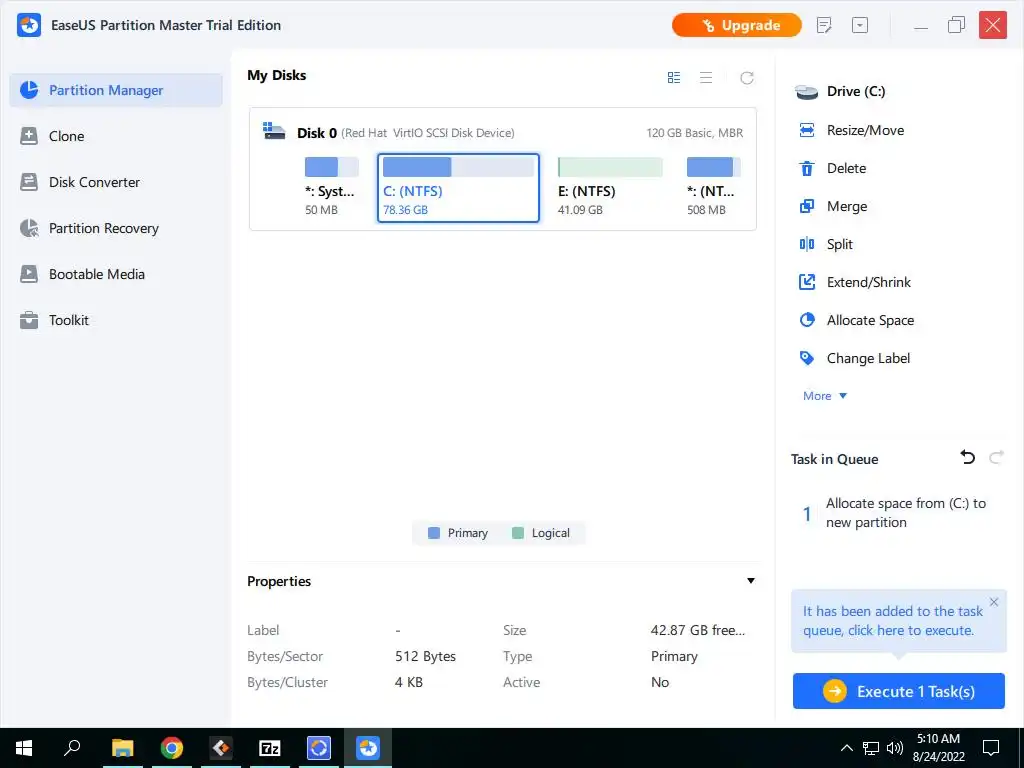Click the Toolkit briefcase icon

(29, 320)
